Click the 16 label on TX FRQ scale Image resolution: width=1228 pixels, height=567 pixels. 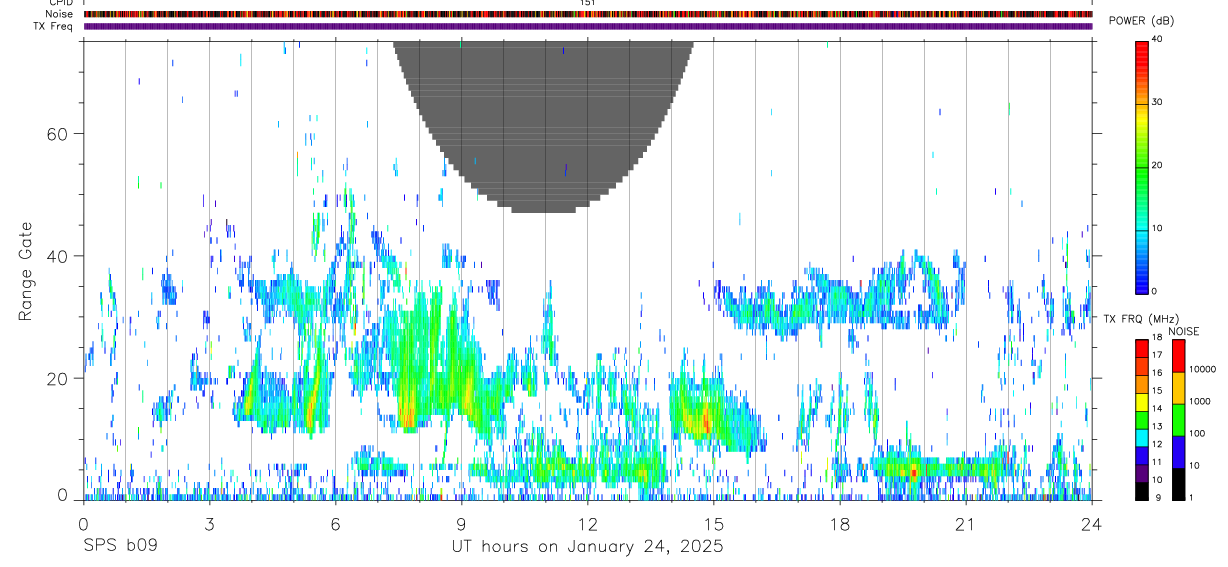click(x=1157, y=373)
